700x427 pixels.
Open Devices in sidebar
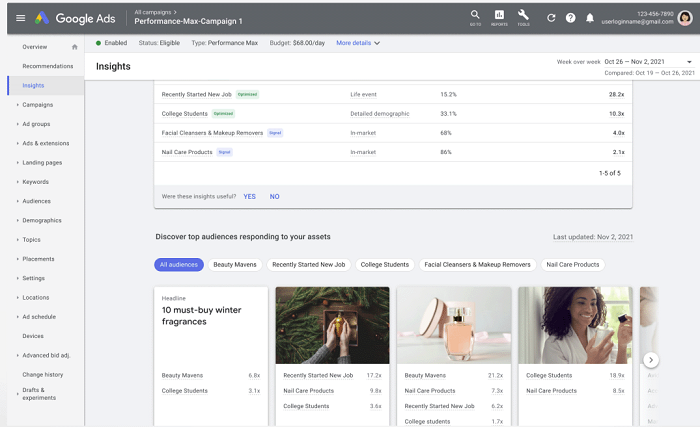[33, 336]
